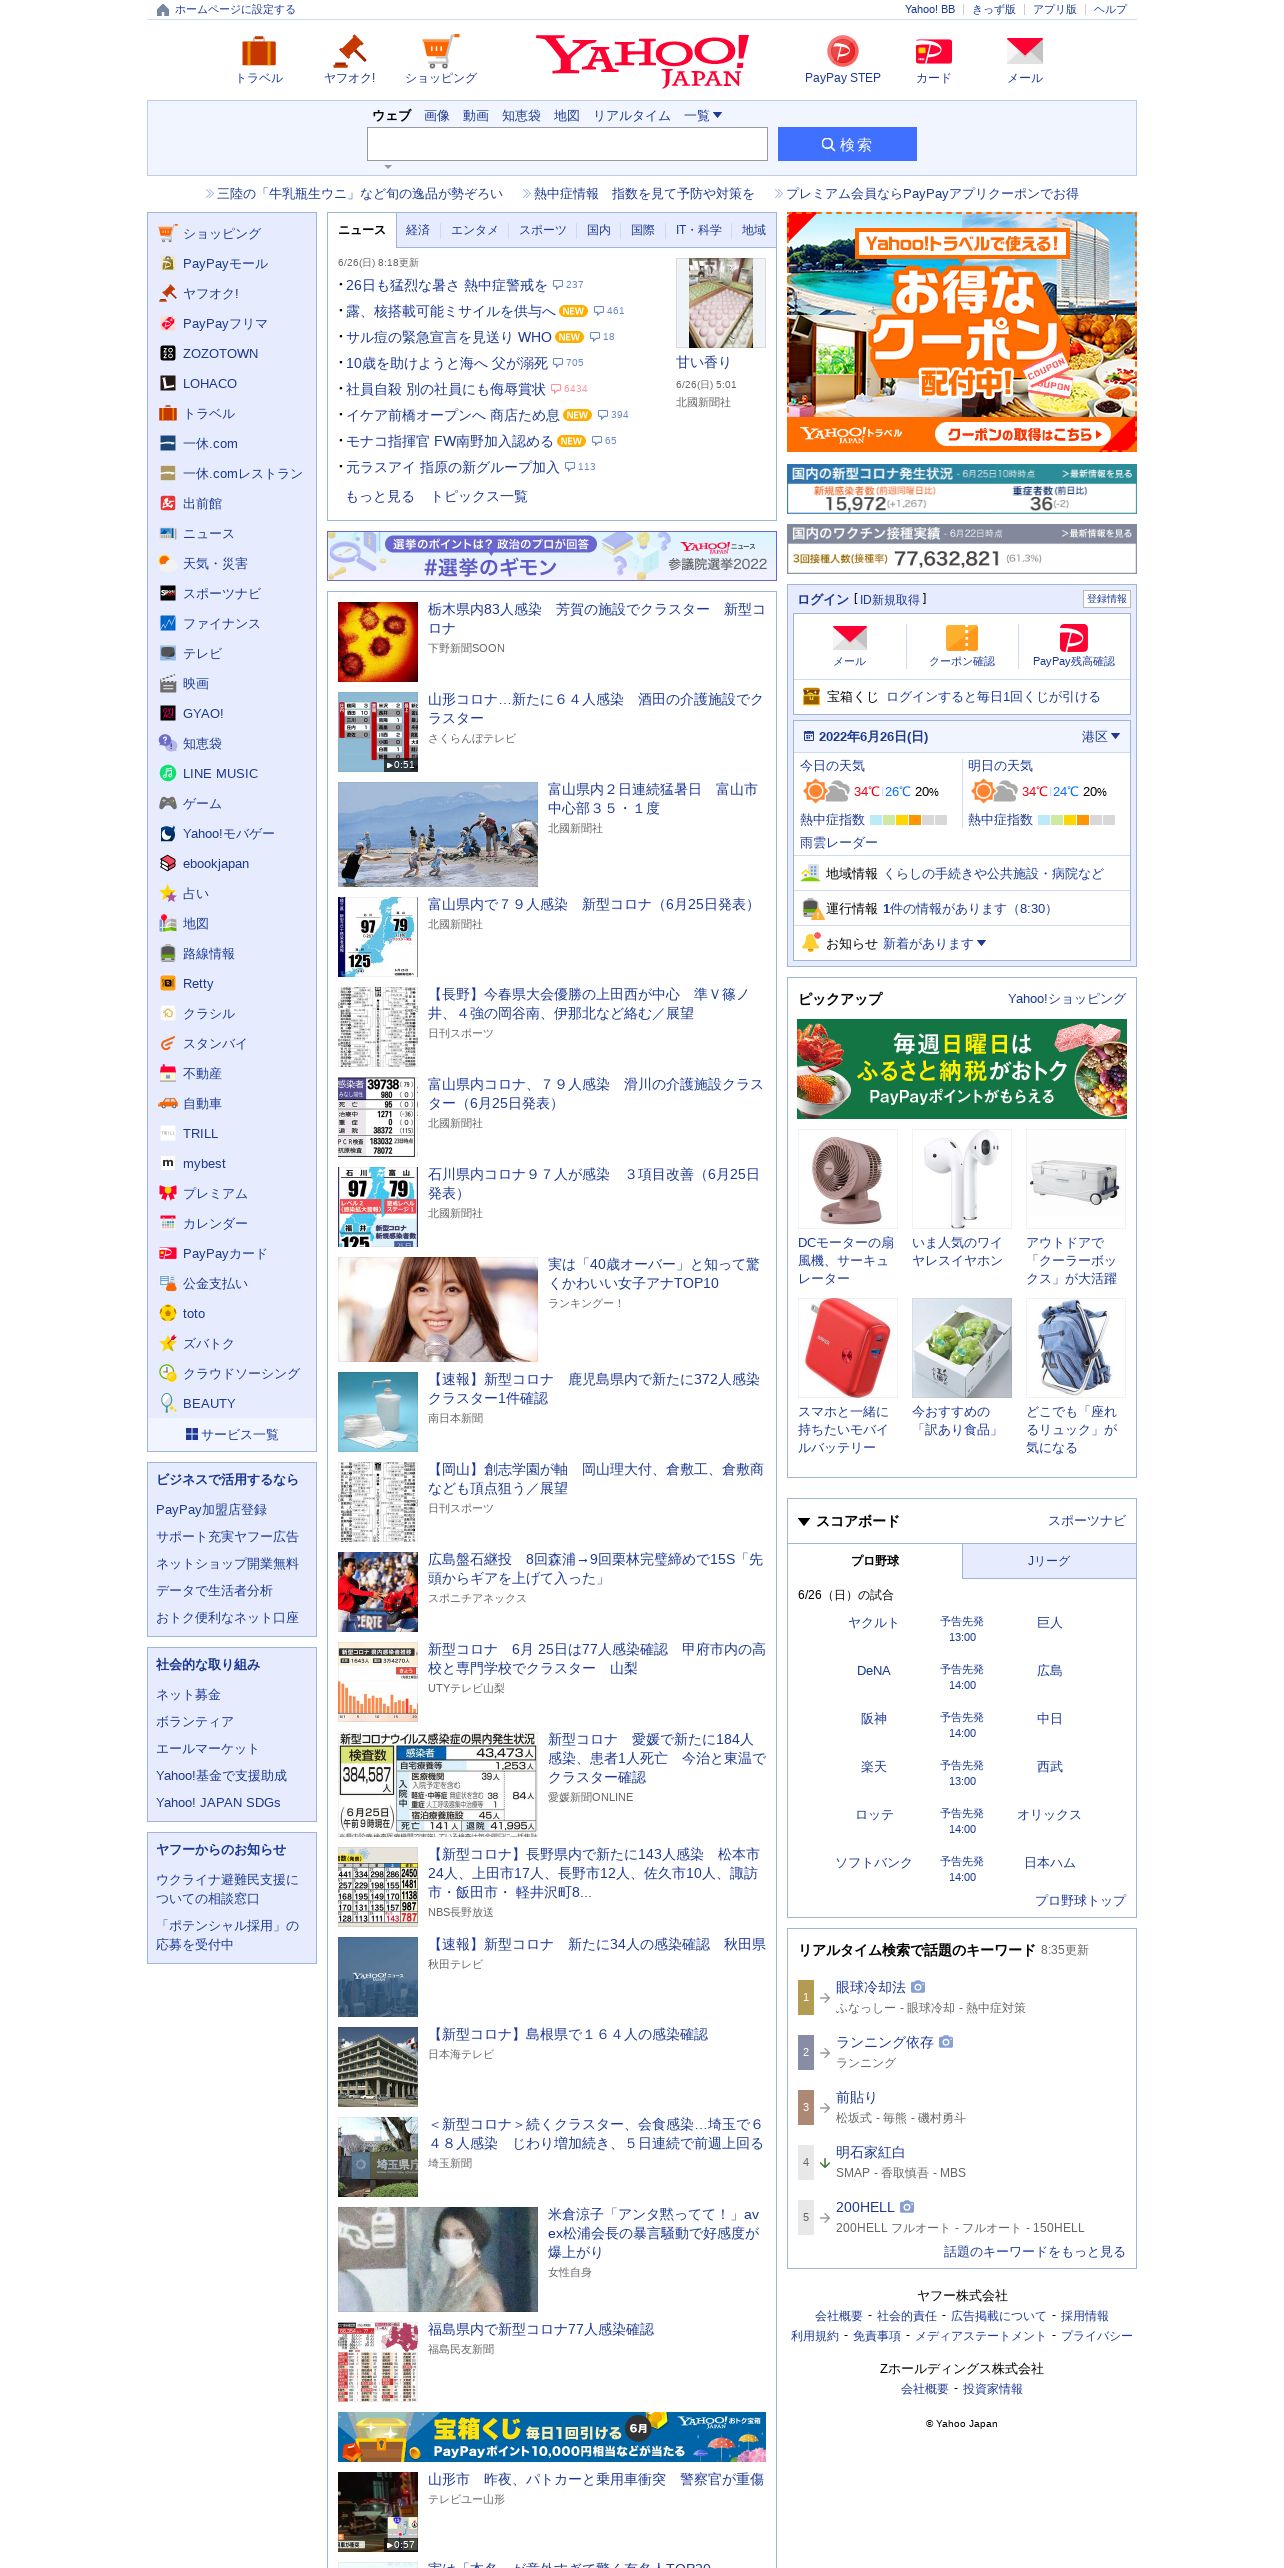Open the Shopping cart icon in the header
Image resolution: width=1284 pixels, height=2568 pixels.
(x=441, y=51)
